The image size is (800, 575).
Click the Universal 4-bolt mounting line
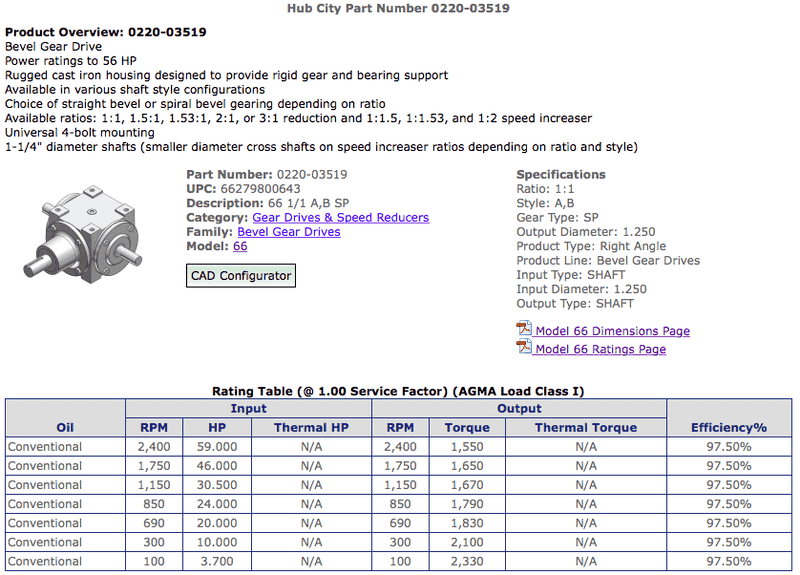80,133
